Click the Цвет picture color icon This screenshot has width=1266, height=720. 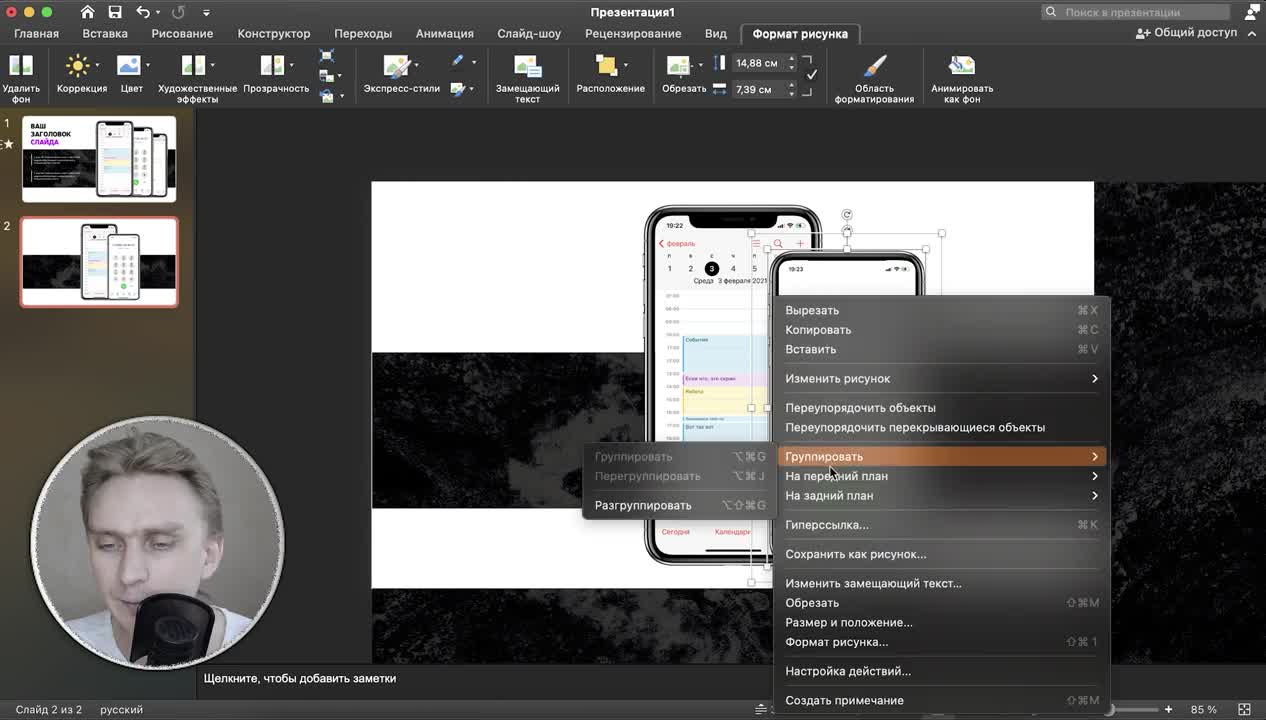[128, 66]
